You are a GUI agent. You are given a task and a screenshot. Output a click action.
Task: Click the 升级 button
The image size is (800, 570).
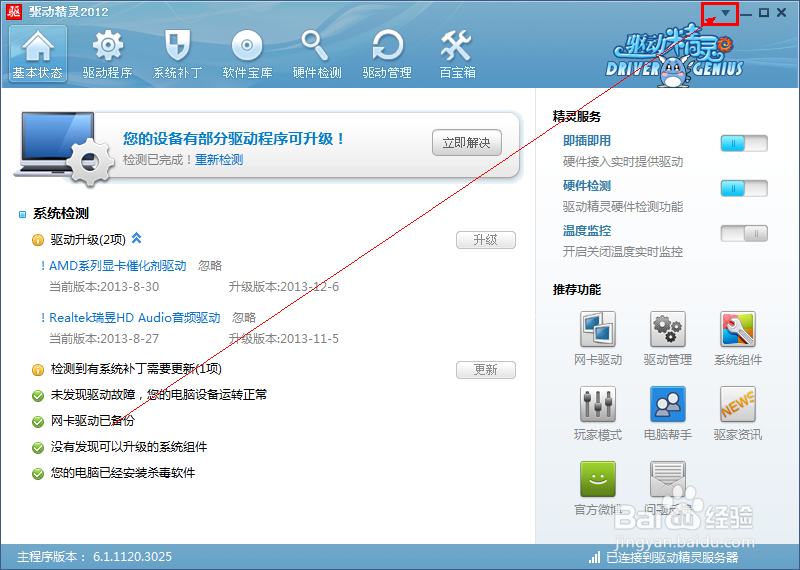[485, 240]
